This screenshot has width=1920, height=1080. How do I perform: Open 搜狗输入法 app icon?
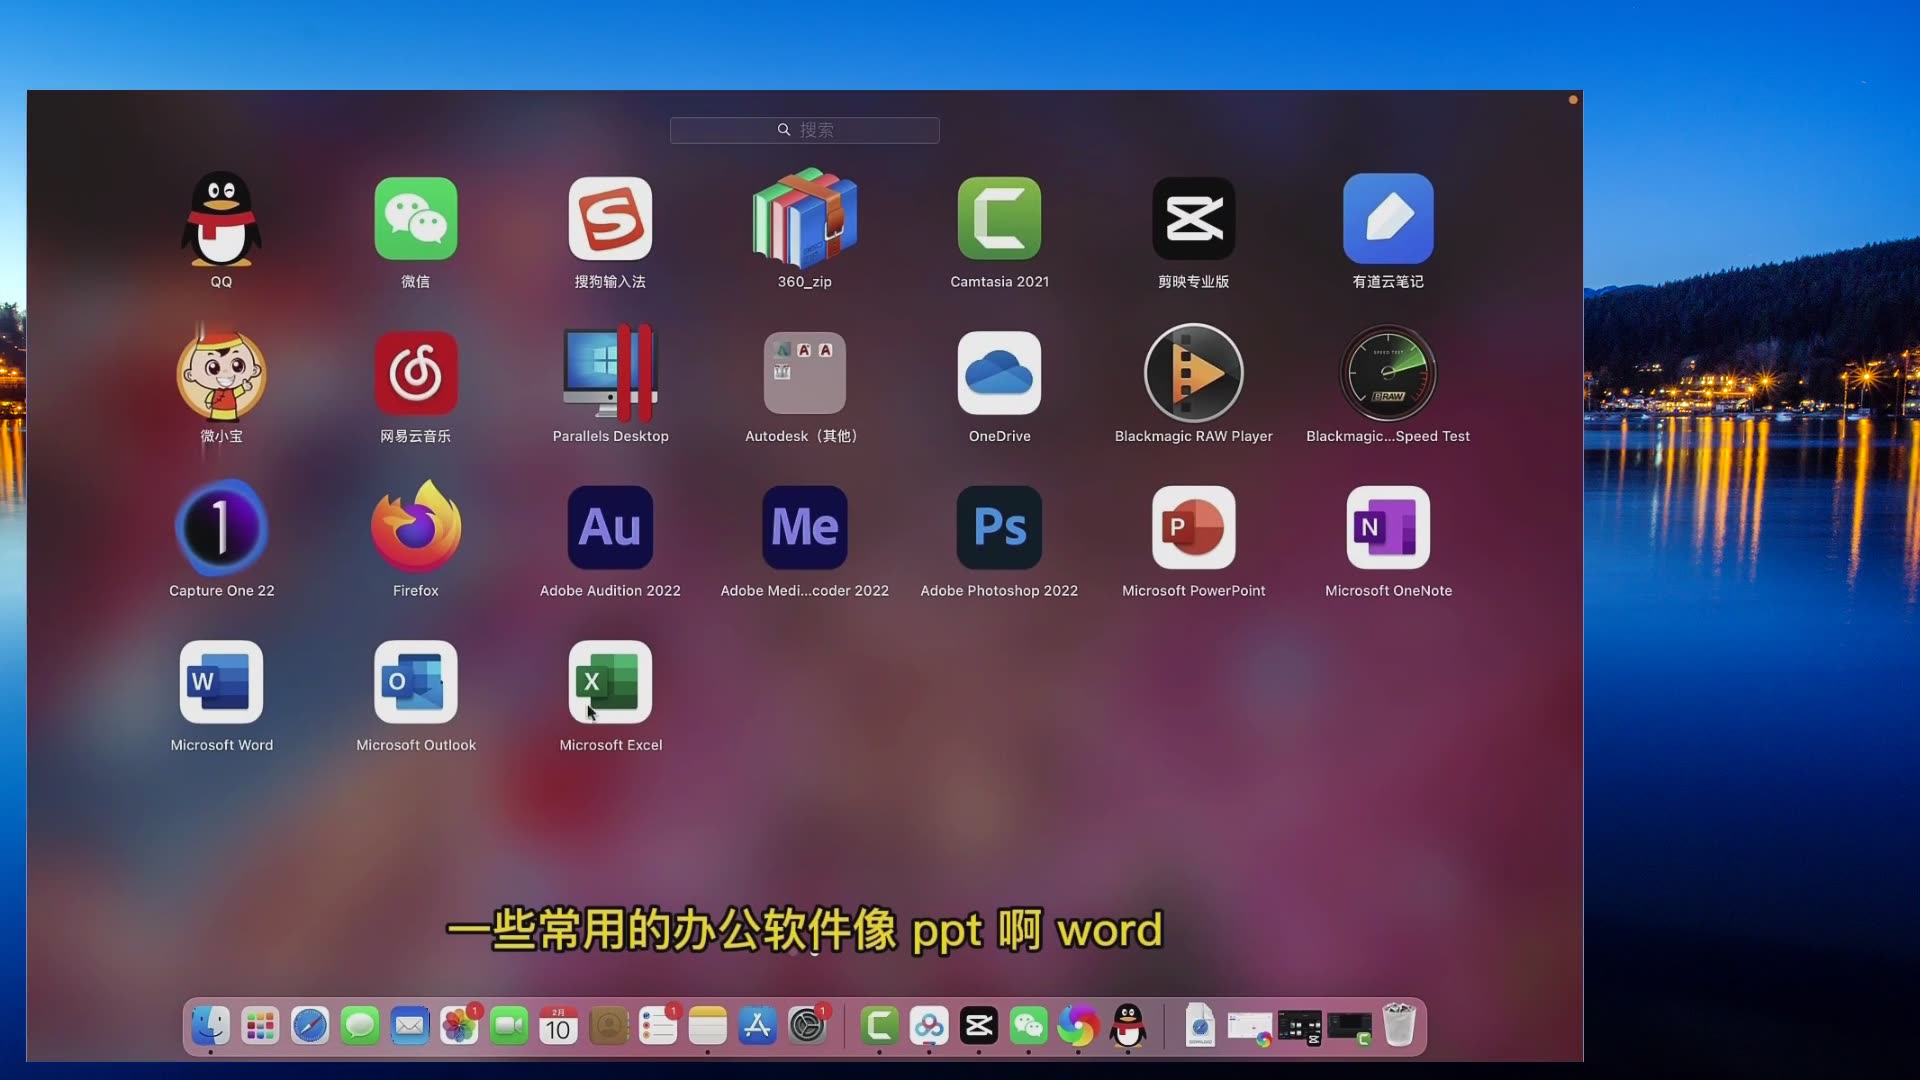(610, 219)
